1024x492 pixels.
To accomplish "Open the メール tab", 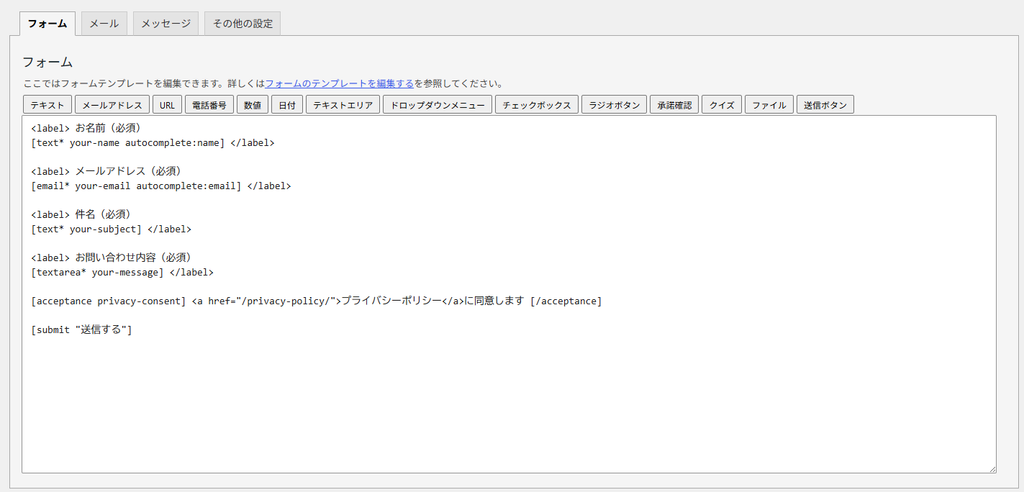I will click(x=104, y=24).
